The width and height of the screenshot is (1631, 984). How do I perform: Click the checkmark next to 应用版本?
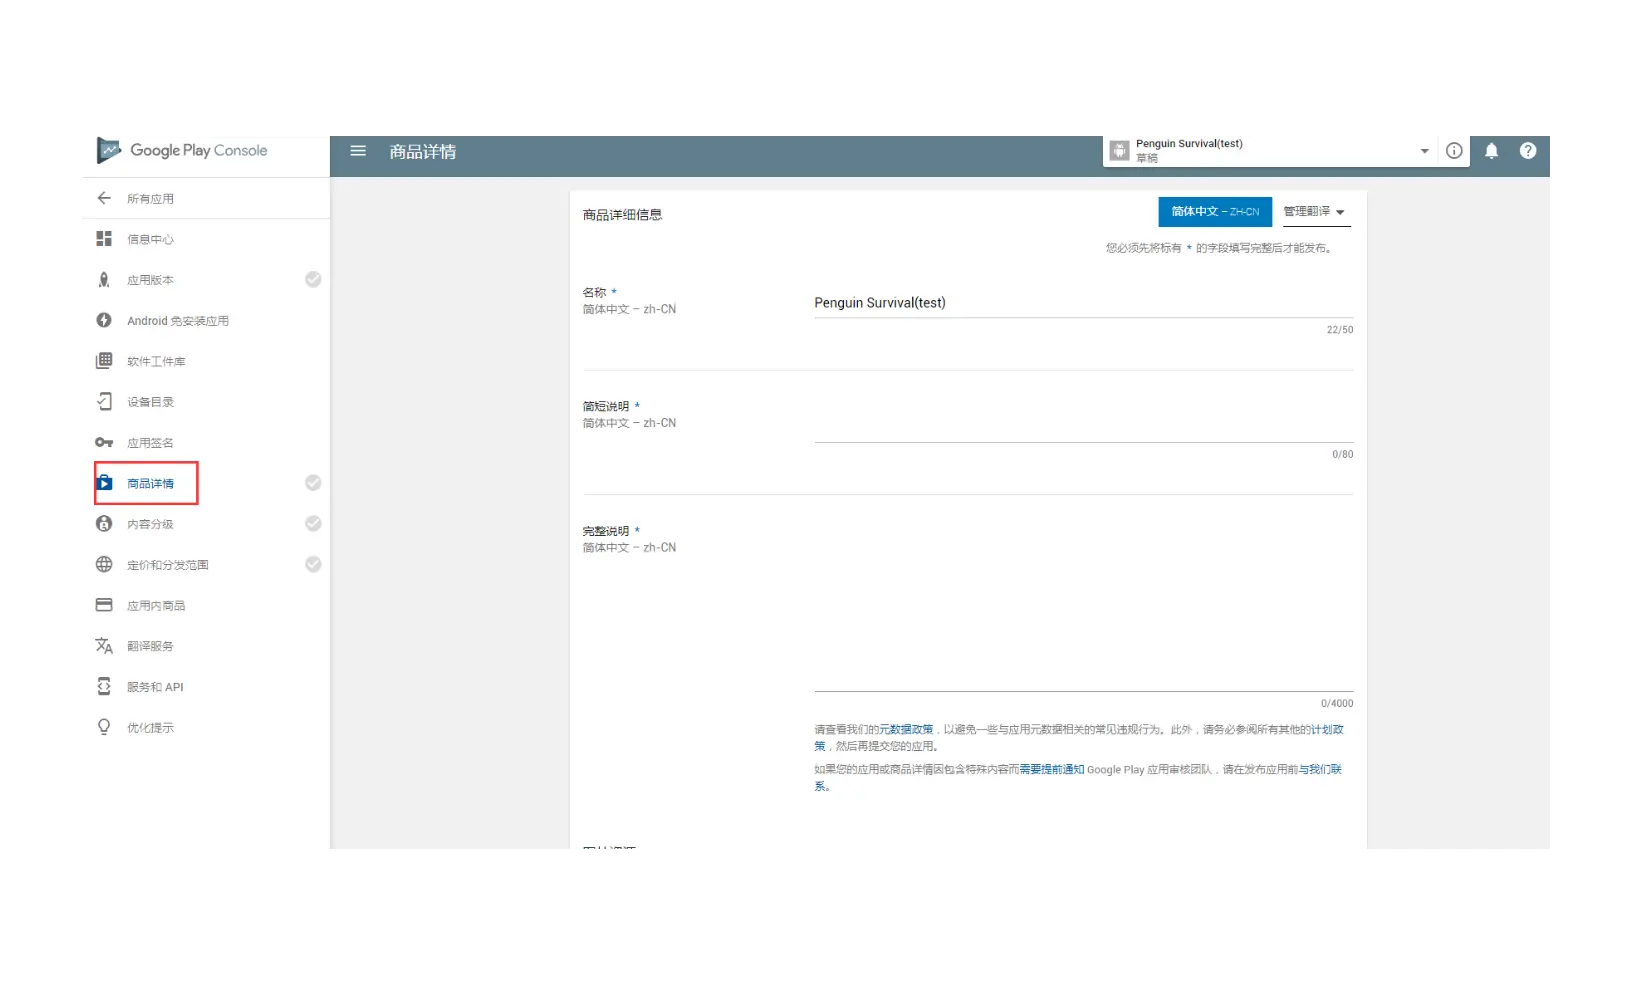point(313,280)
